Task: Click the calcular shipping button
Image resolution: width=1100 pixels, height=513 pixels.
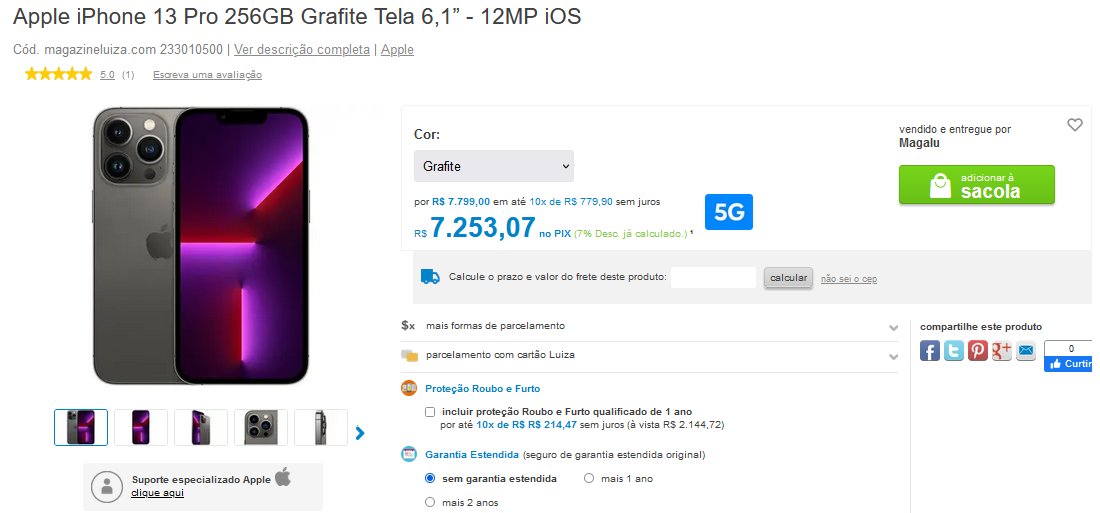Action: 789,278
